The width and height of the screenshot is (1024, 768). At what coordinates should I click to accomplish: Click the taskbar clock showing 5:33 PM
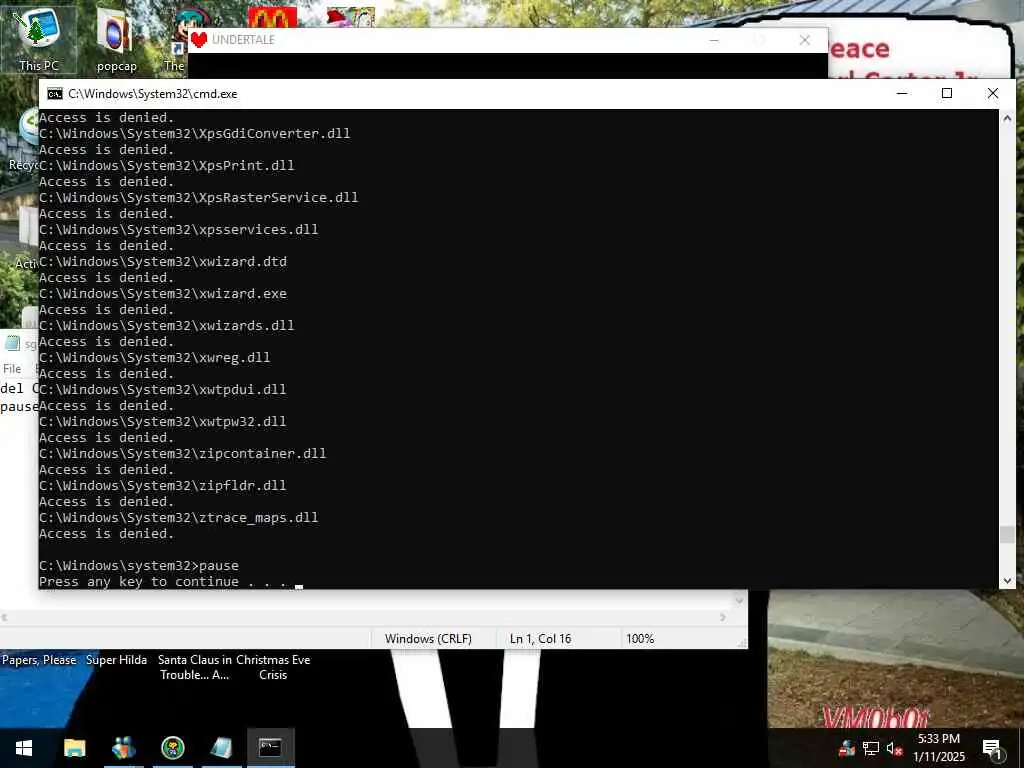938,748
